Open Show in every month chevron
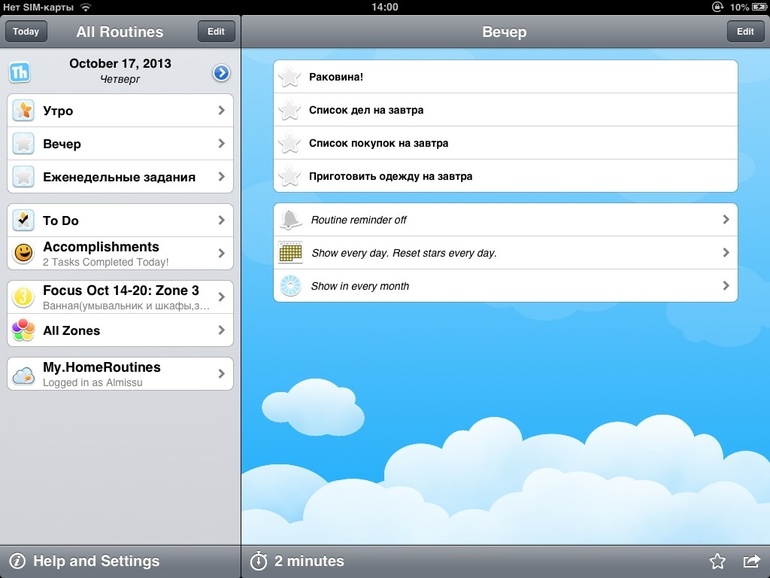 [726, 285]
